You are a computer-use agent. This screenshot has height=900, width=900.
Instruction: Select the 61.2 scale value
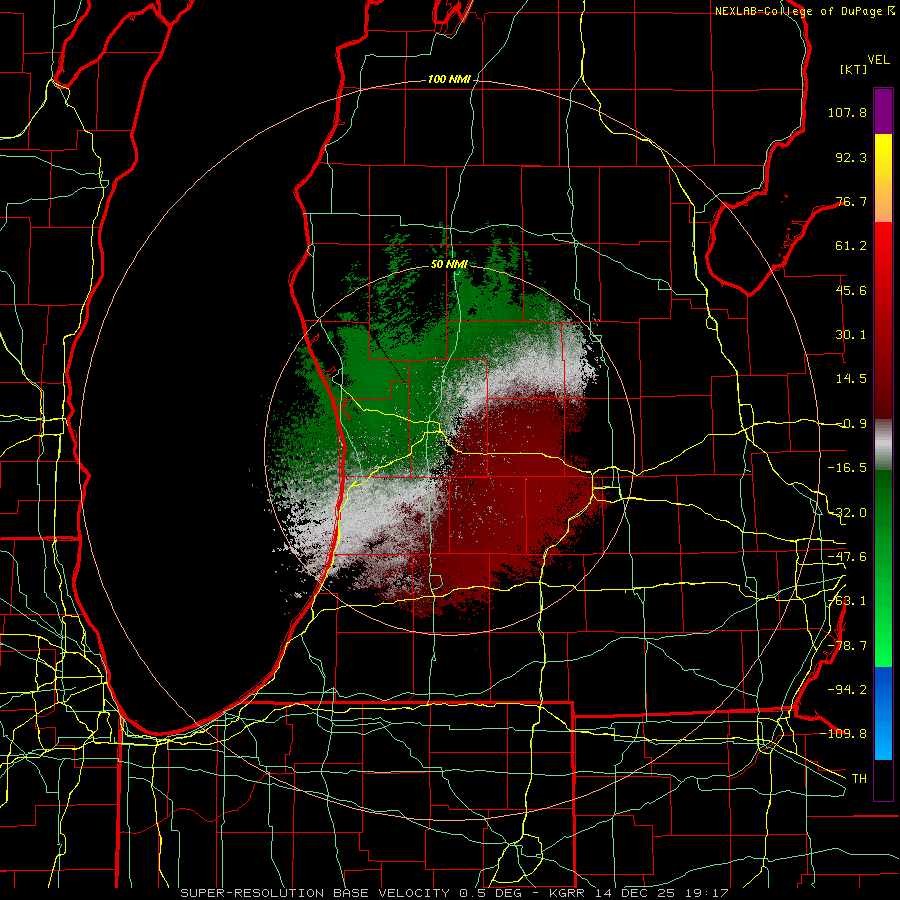(x=851, y=246)
